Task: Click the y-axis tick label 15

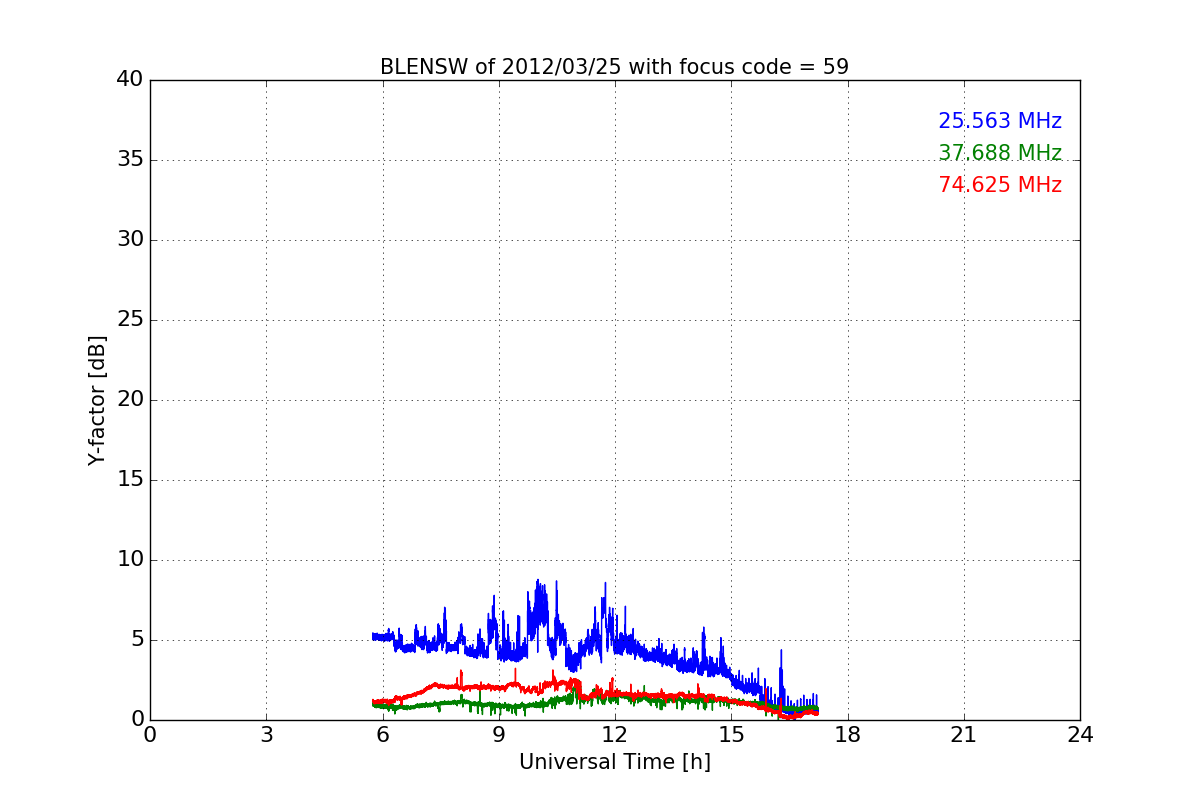Action: (x=130, y=480)
